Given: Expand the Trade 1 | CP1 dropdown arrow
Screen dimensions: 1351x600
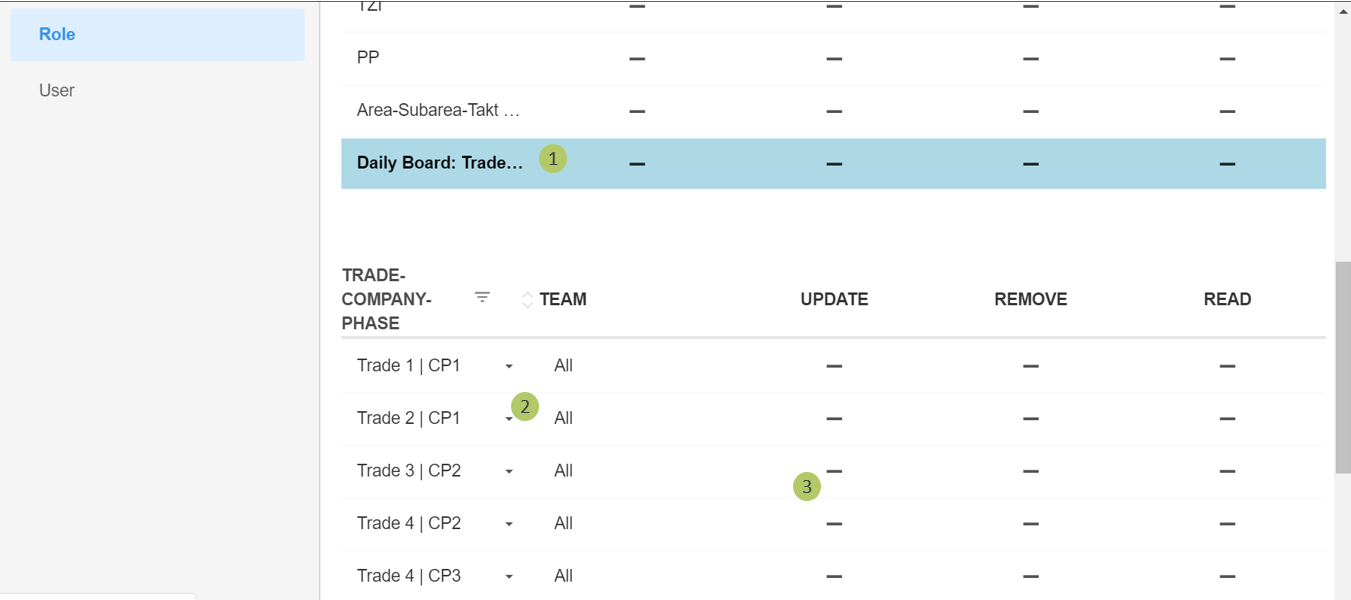Looking at the screenshot, I should [x=509, y=367].
